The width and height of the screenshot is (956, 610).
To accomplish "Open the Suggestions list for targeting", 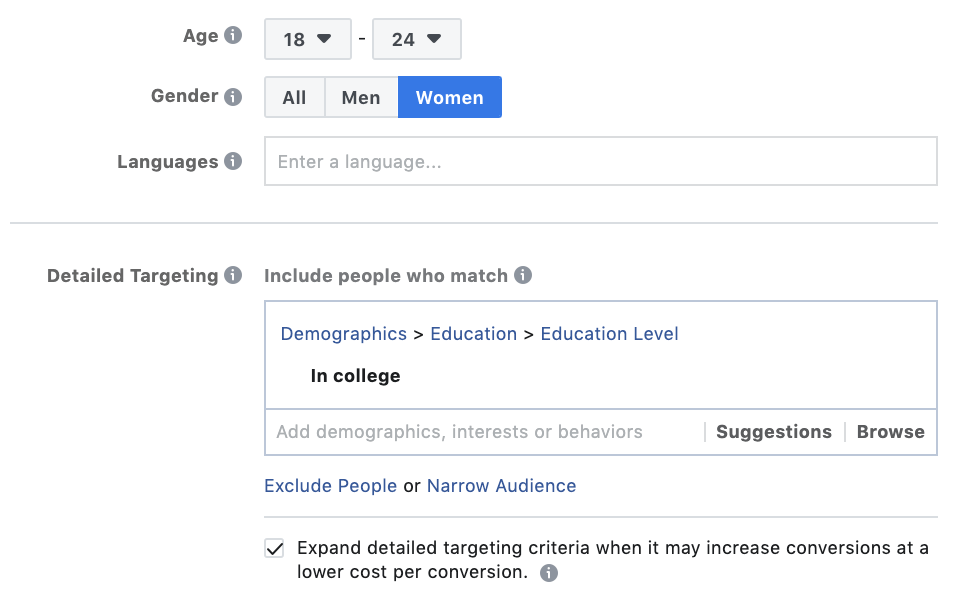I will (x=773, y=432).
